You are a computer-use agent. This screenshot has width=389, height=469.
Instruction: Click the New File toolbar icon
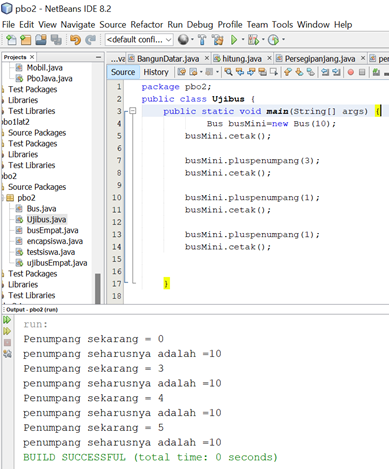coord(11,40)
